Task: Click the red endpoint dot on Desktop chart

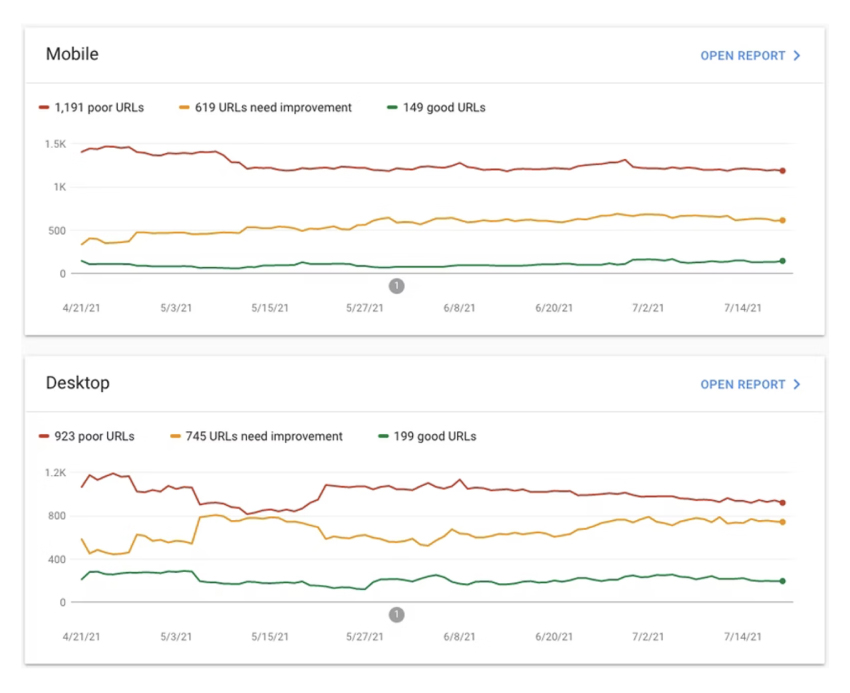Action: [x=782, y=503]
